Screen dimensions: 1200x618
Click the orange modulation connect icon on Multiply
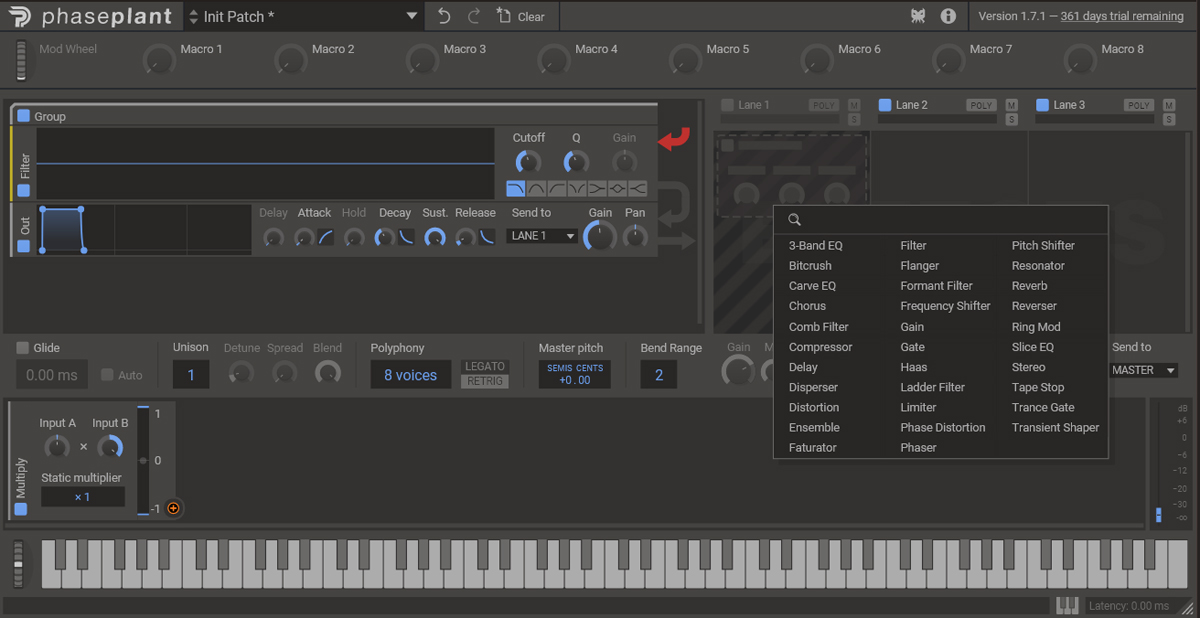173,508
